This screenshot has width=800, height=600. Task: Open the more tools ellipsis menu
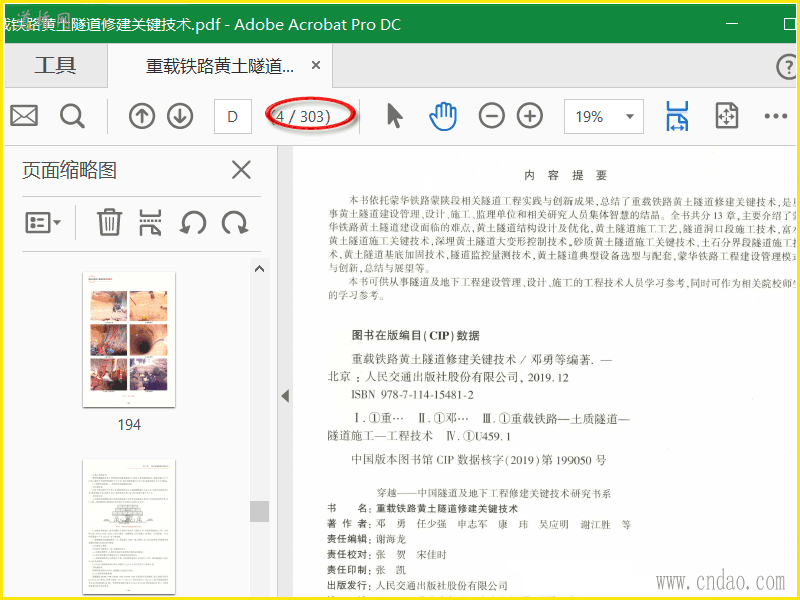pos(776,116)
